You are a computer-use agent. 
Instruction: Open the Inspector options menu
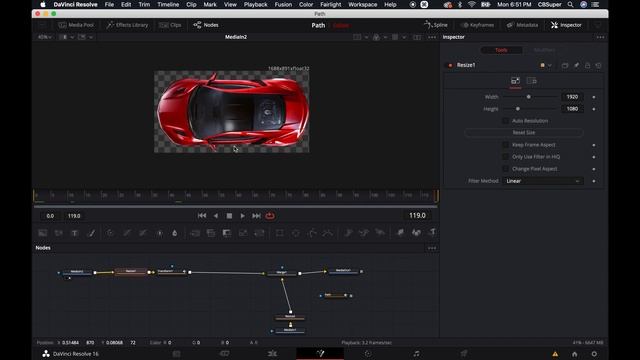[600, 37]
